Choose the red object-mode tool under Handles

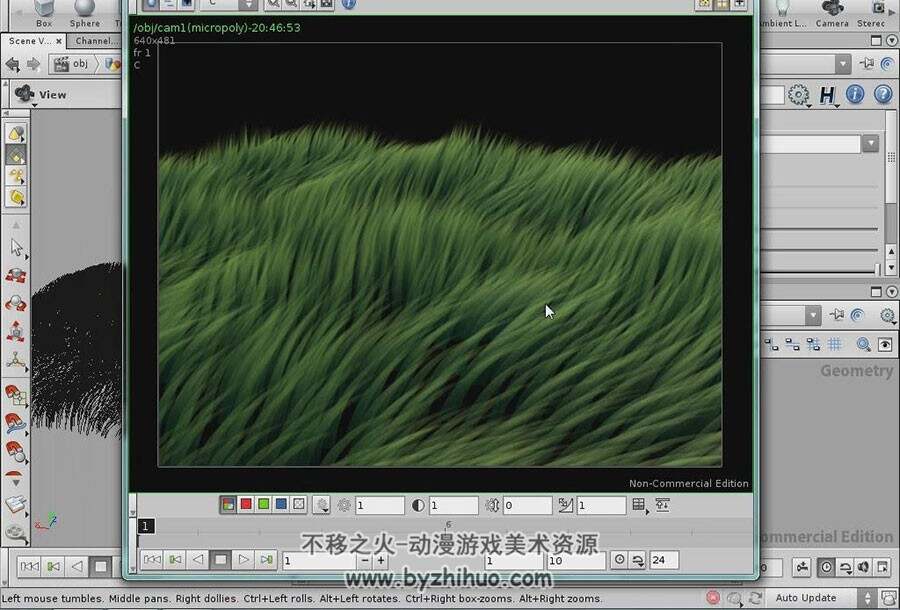pos(16,395)
